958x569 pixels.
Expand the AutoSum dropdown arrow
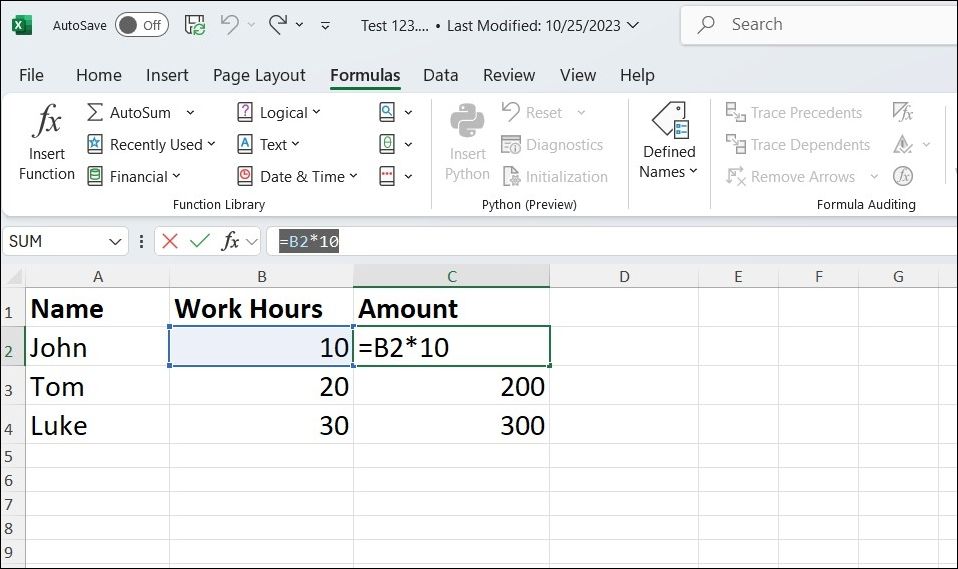pos(190,112)
